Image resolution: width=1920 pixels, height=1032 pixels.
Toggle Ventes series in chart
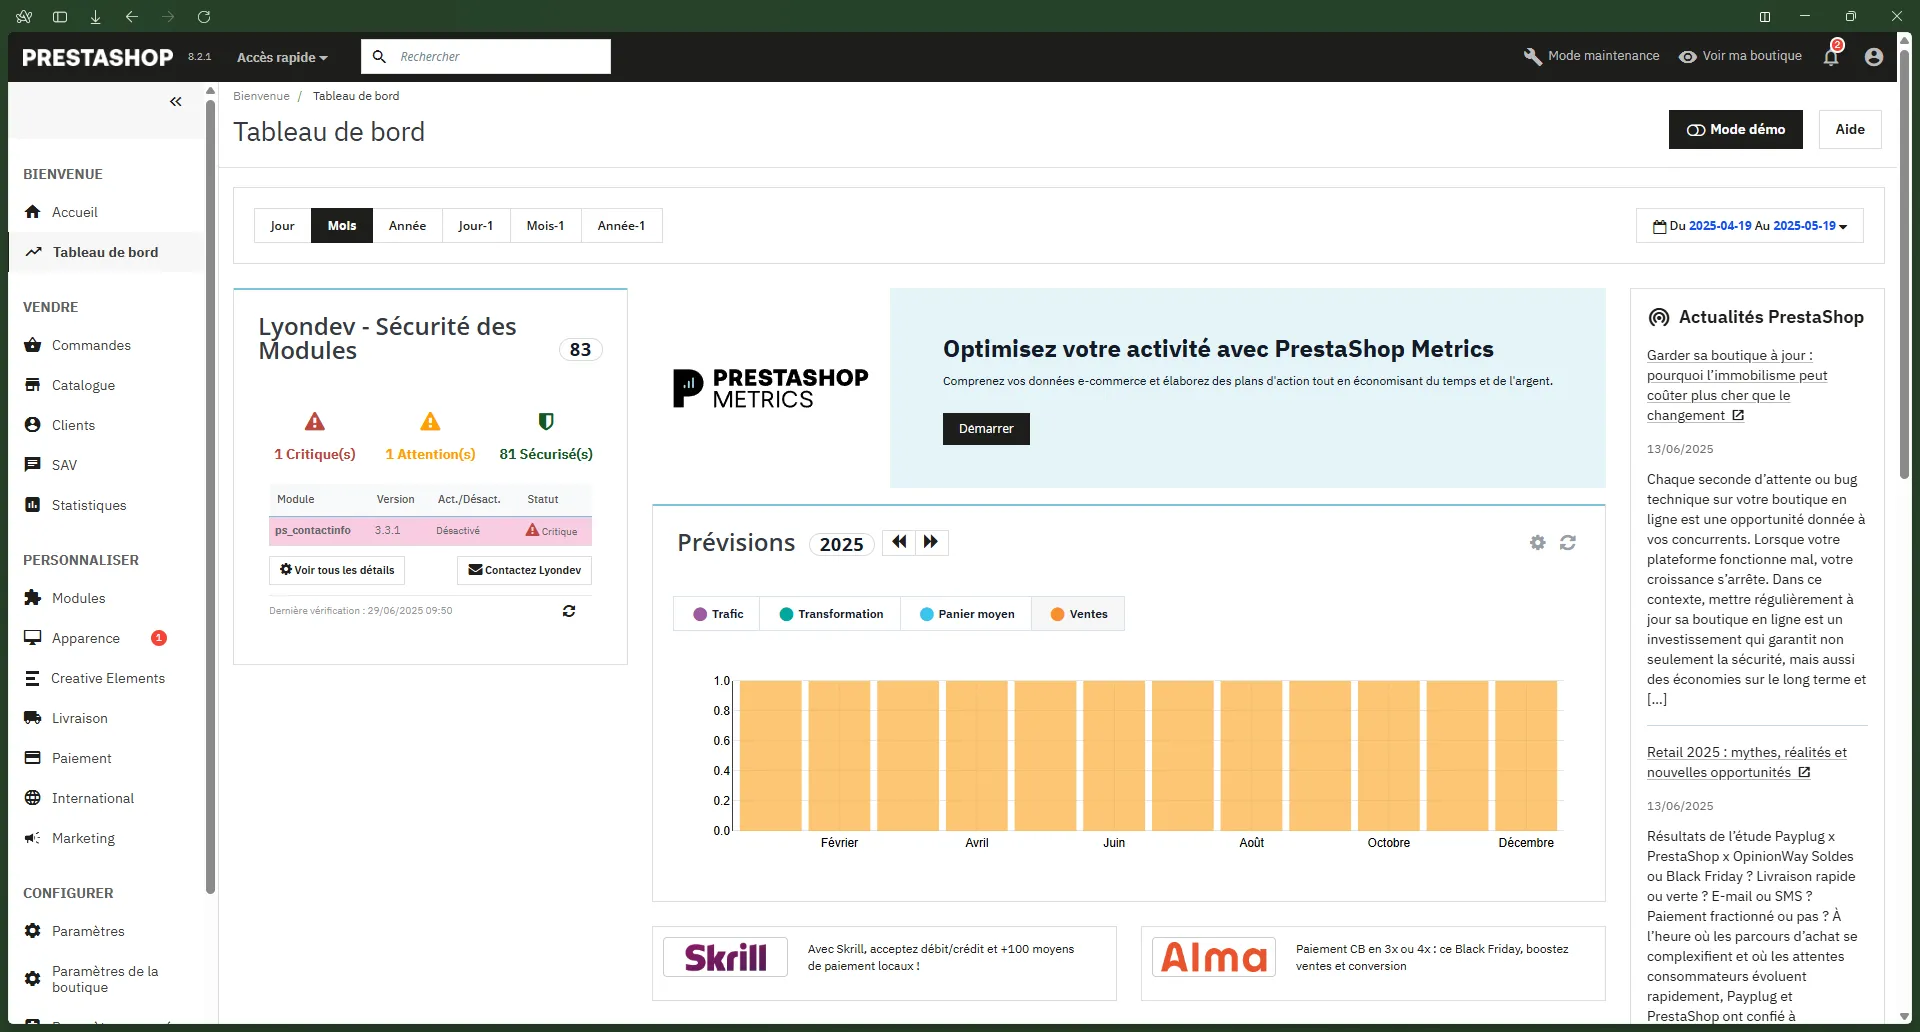point(1078,614)
